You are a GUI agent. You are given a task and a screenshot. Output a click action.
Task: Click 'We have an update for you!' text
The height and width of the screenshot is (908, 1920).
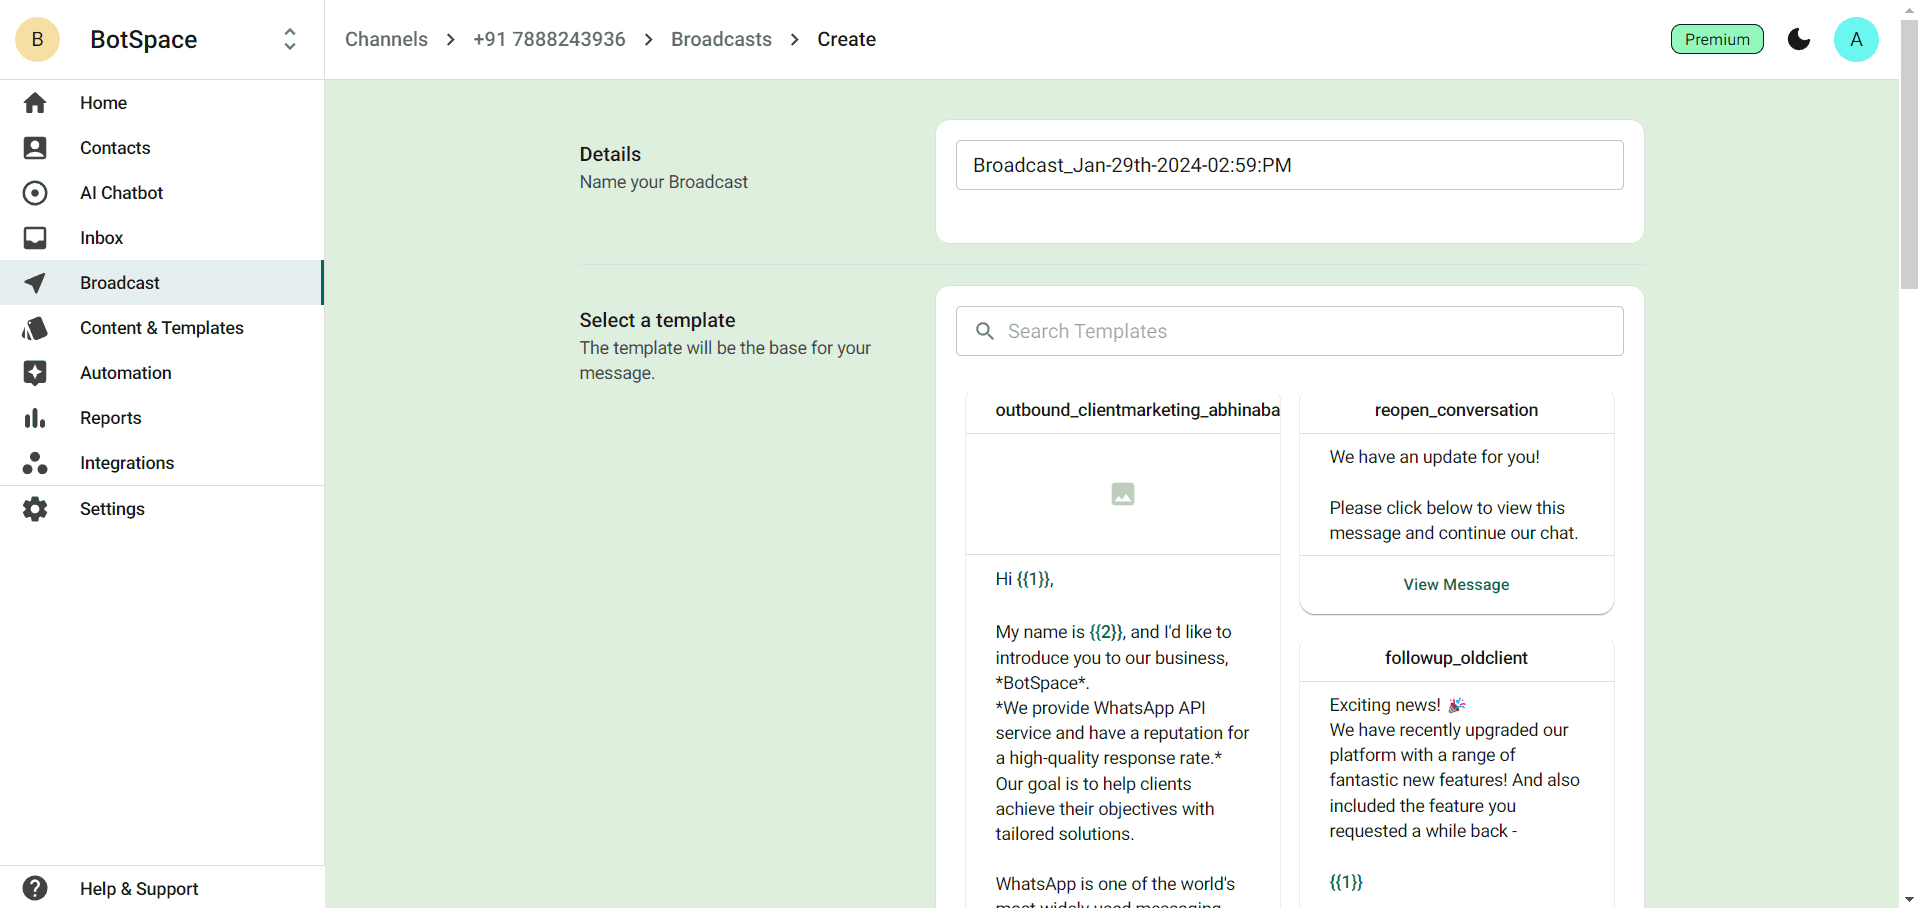tap(1434, 457)
